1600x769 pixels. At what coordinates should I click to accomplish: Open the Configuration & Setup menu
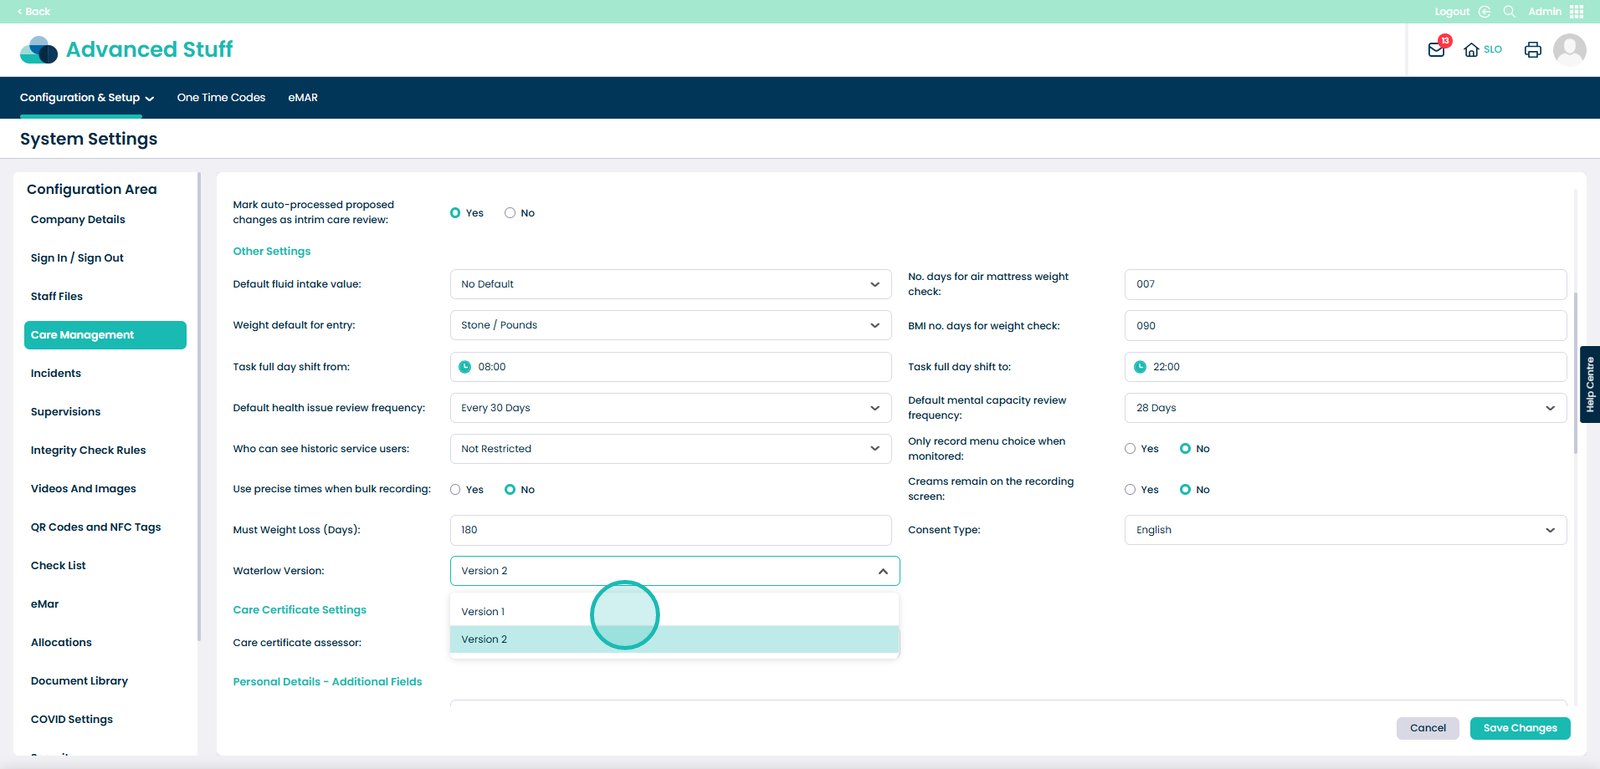[x=87, y=98]
